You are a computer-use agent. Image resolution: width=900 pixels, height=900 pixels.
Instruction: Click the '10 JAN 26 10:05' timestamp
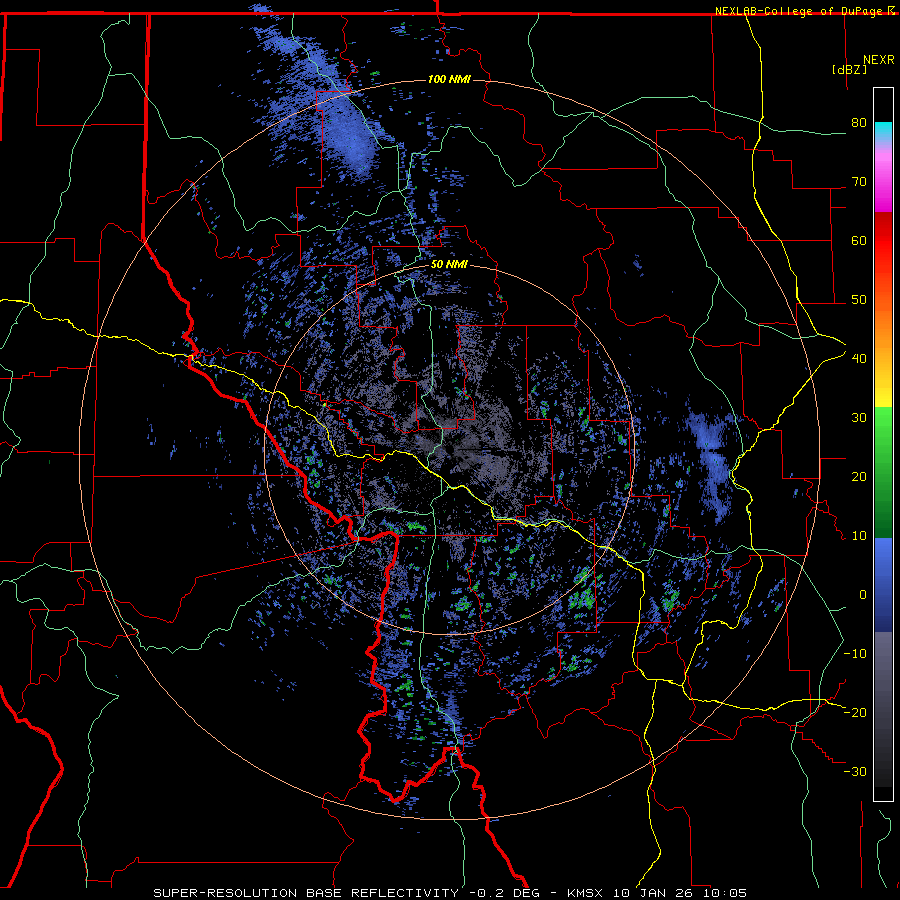(680, 893)
